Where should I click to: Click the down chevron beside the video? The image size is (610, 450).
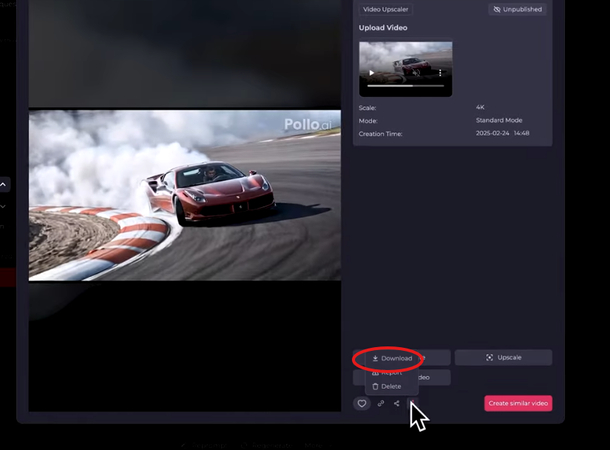[3, 206]
